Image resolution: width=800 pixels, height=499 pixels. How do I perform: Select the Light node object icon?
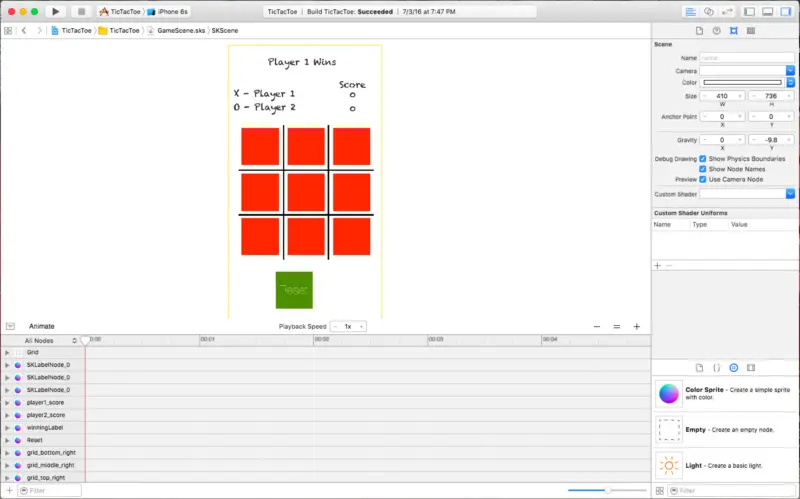point(669,465)
